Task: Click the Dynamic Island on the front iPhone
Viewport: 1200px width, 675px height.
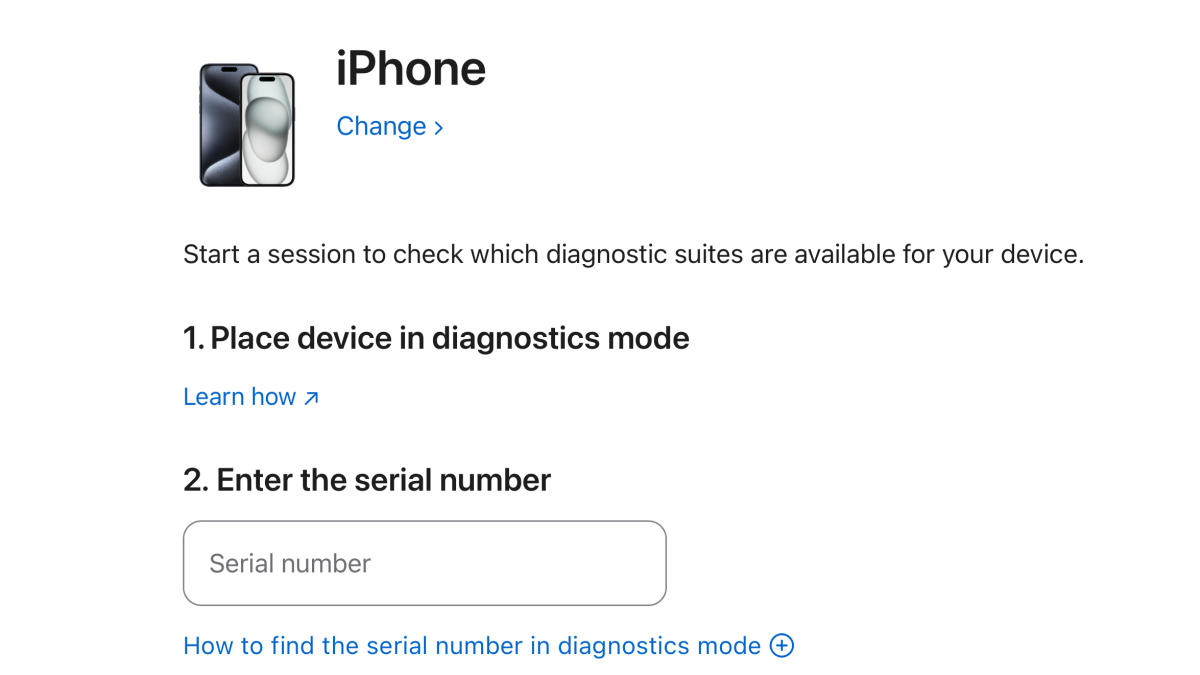Action: click(268, 80)
